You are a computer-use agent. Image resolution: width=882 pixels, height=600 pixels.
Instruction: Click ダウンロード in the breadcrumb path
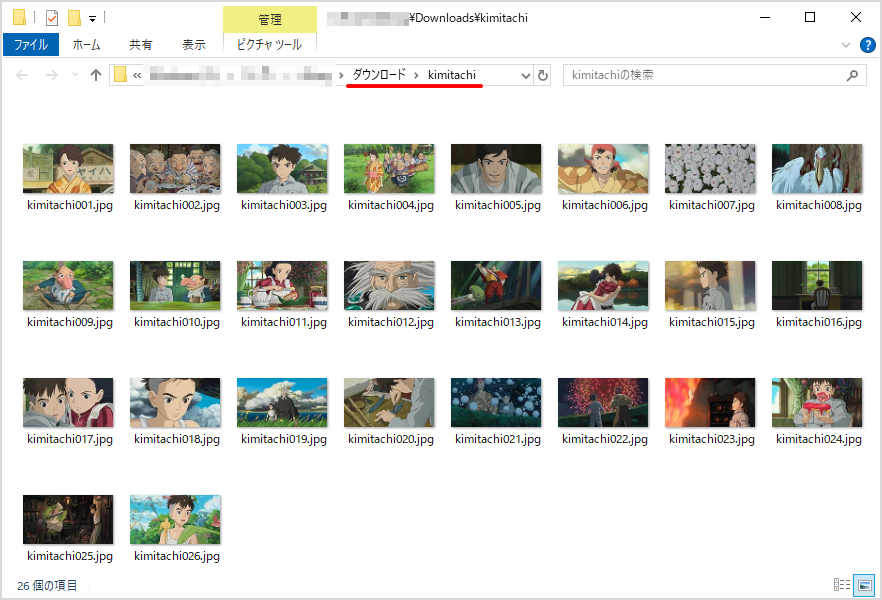(379, 75)
